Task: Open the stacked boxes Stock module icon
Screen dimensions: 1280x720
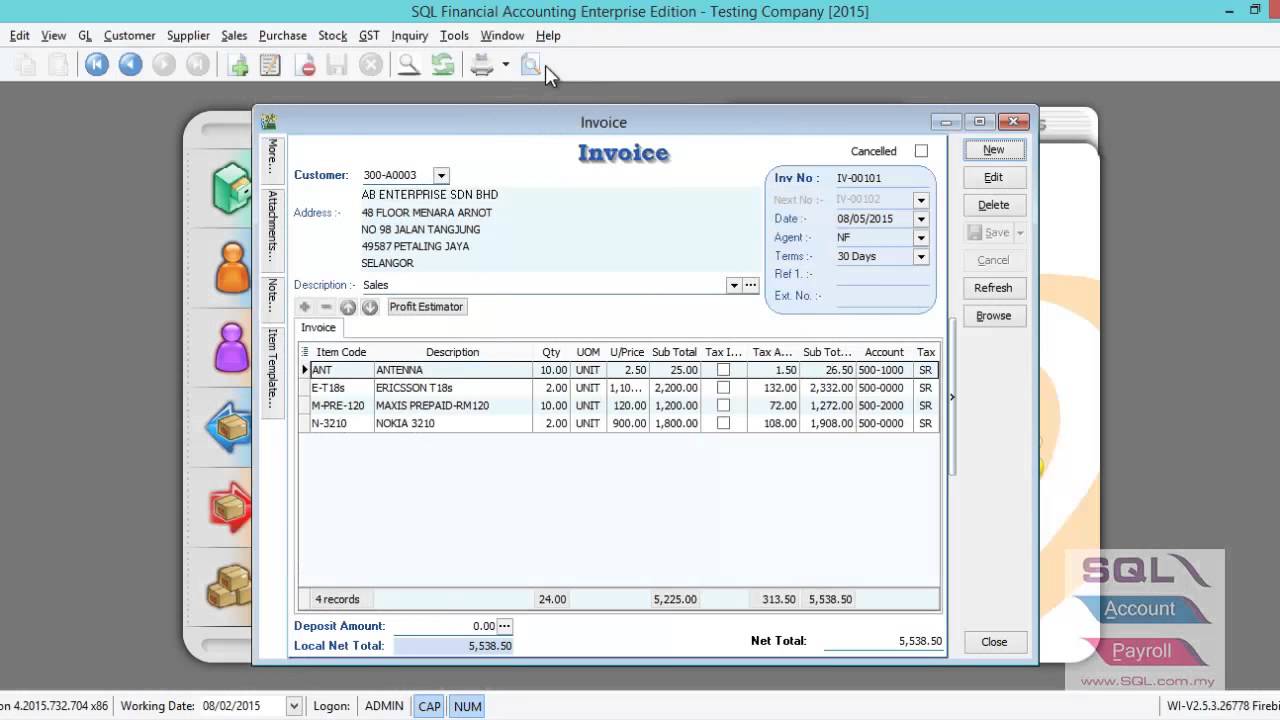Action: click(x=229, y=587)
